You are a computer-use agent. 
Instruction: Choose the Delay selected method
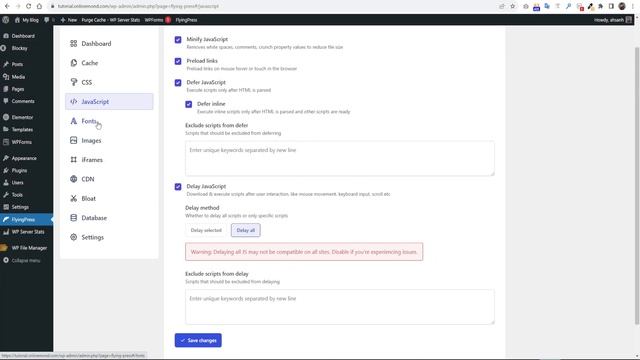pos(206,230)
